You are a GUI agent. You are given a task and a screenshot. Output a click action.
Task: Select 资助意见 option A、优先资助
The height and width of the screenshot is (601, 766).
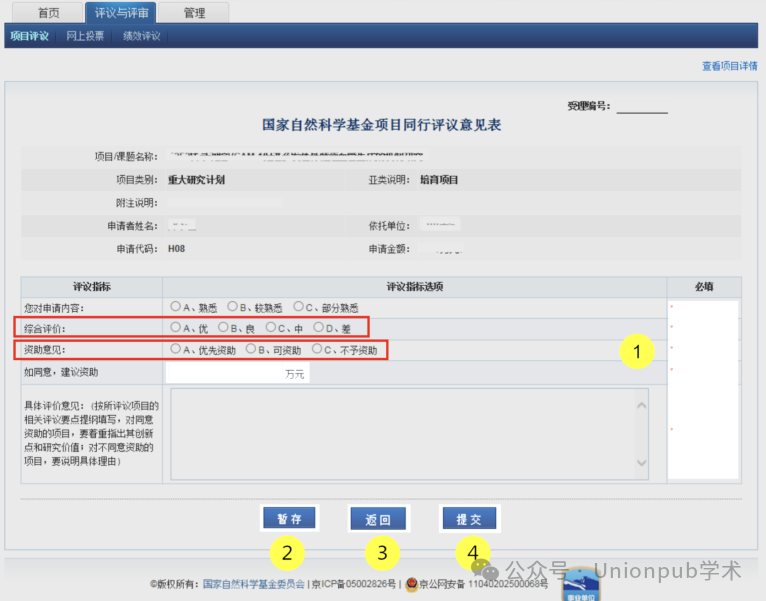[x=175, y=348]
